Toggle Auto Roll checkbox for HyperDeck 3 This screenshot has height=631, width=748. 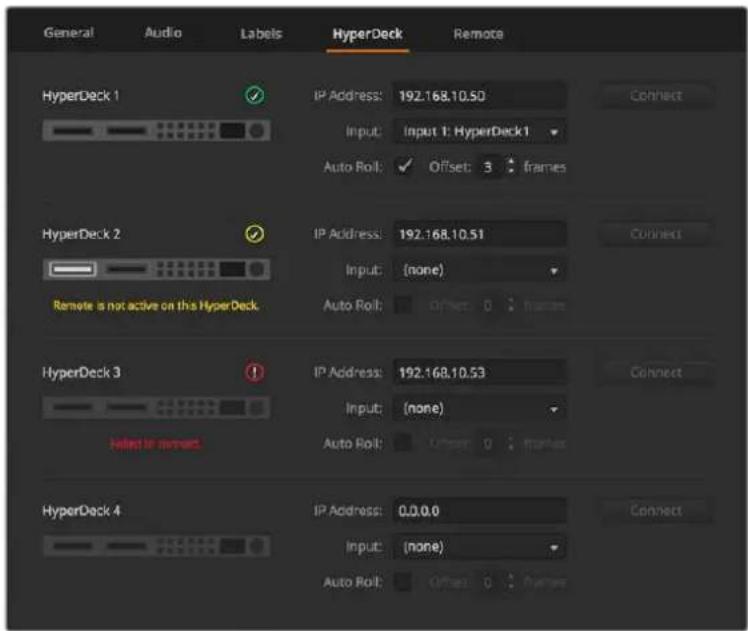click(x=403, y=443)
